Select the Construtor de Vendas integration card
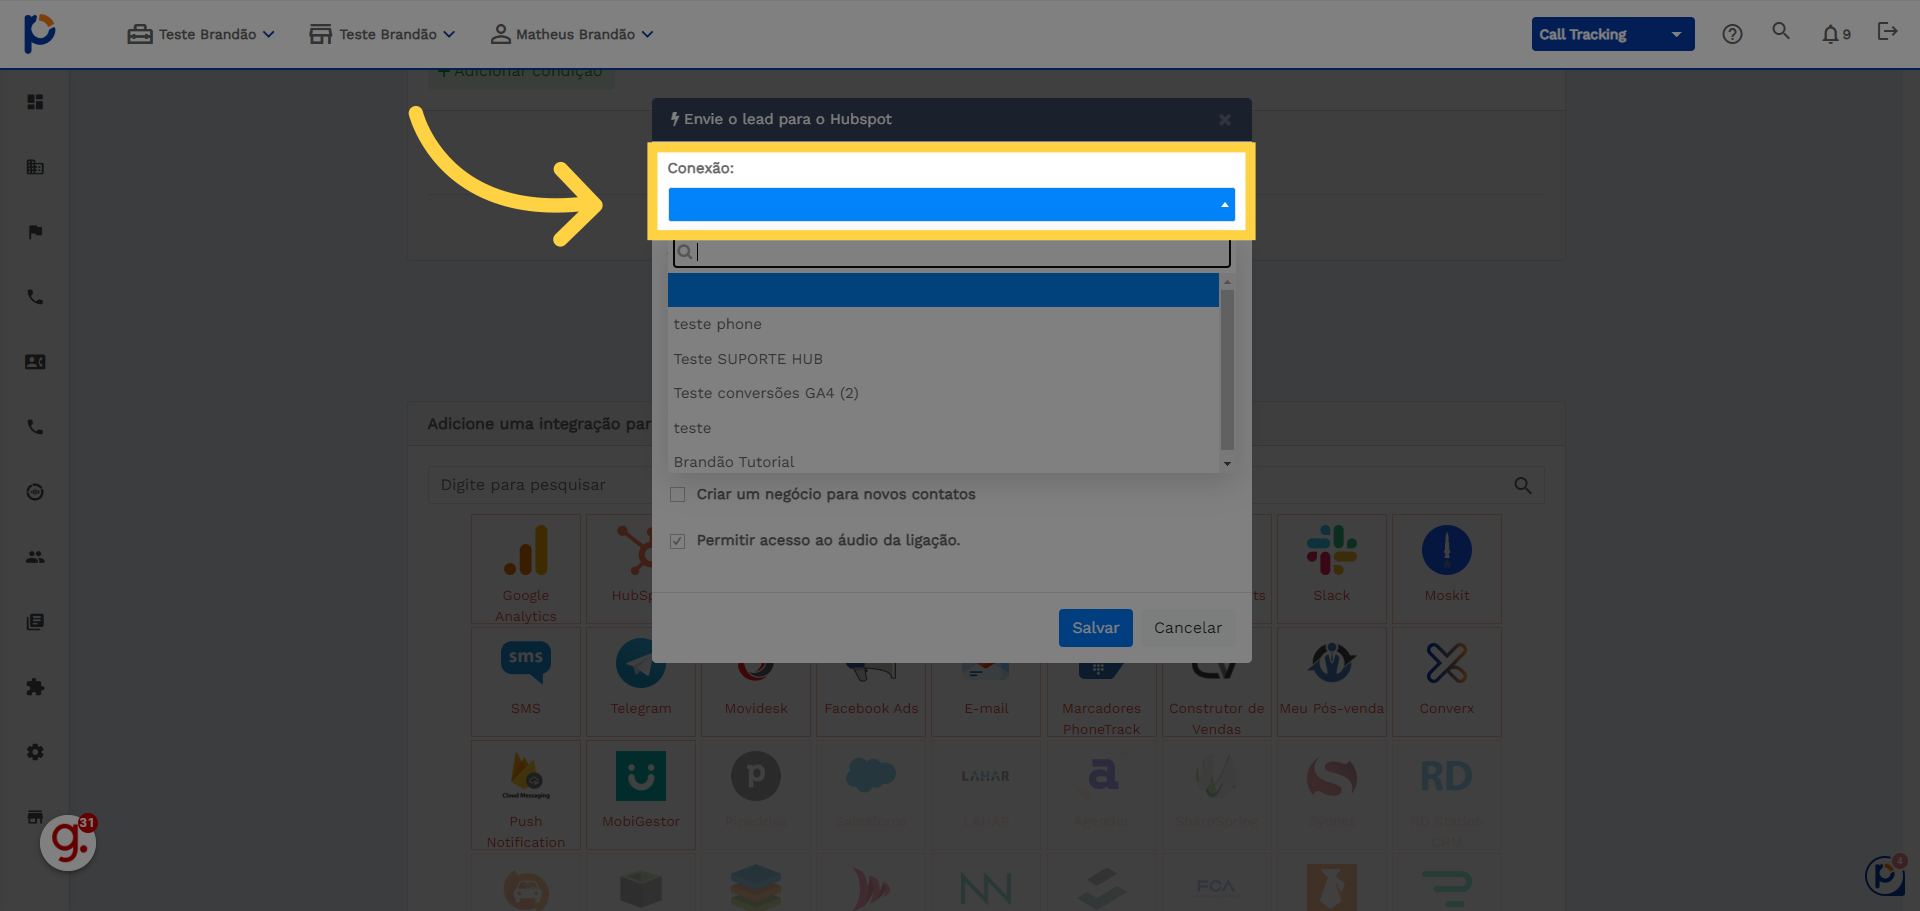Screen dimensions: 1920x911 (1216, 682)
